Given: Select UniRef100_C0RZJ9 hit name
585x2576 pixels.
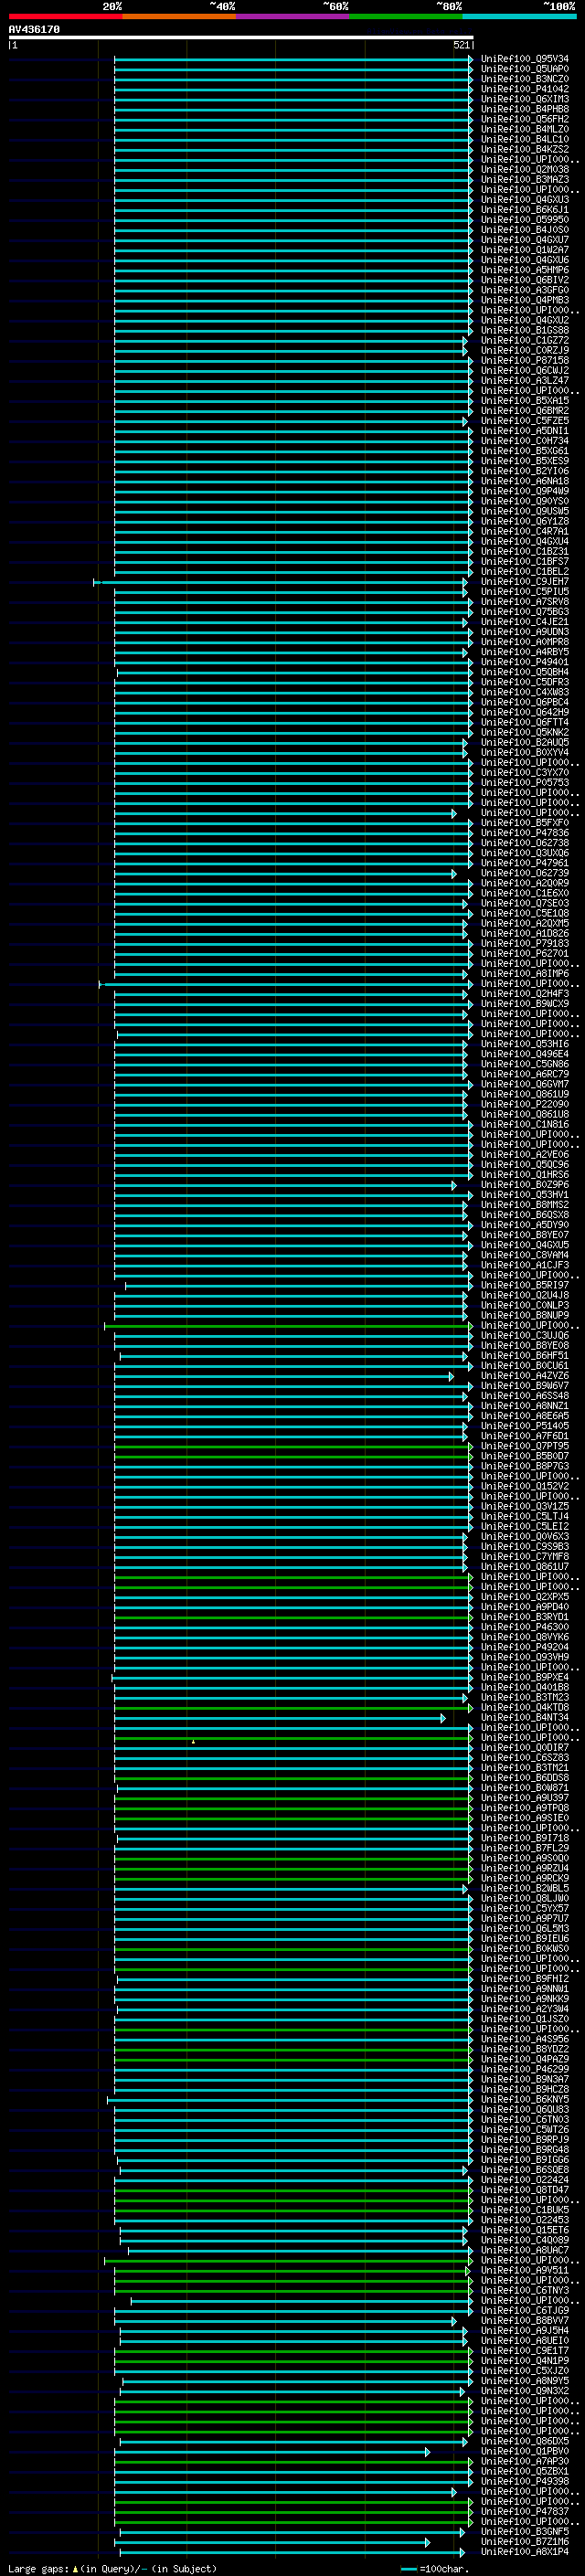Looking at the screenshot, I should 524,351.
